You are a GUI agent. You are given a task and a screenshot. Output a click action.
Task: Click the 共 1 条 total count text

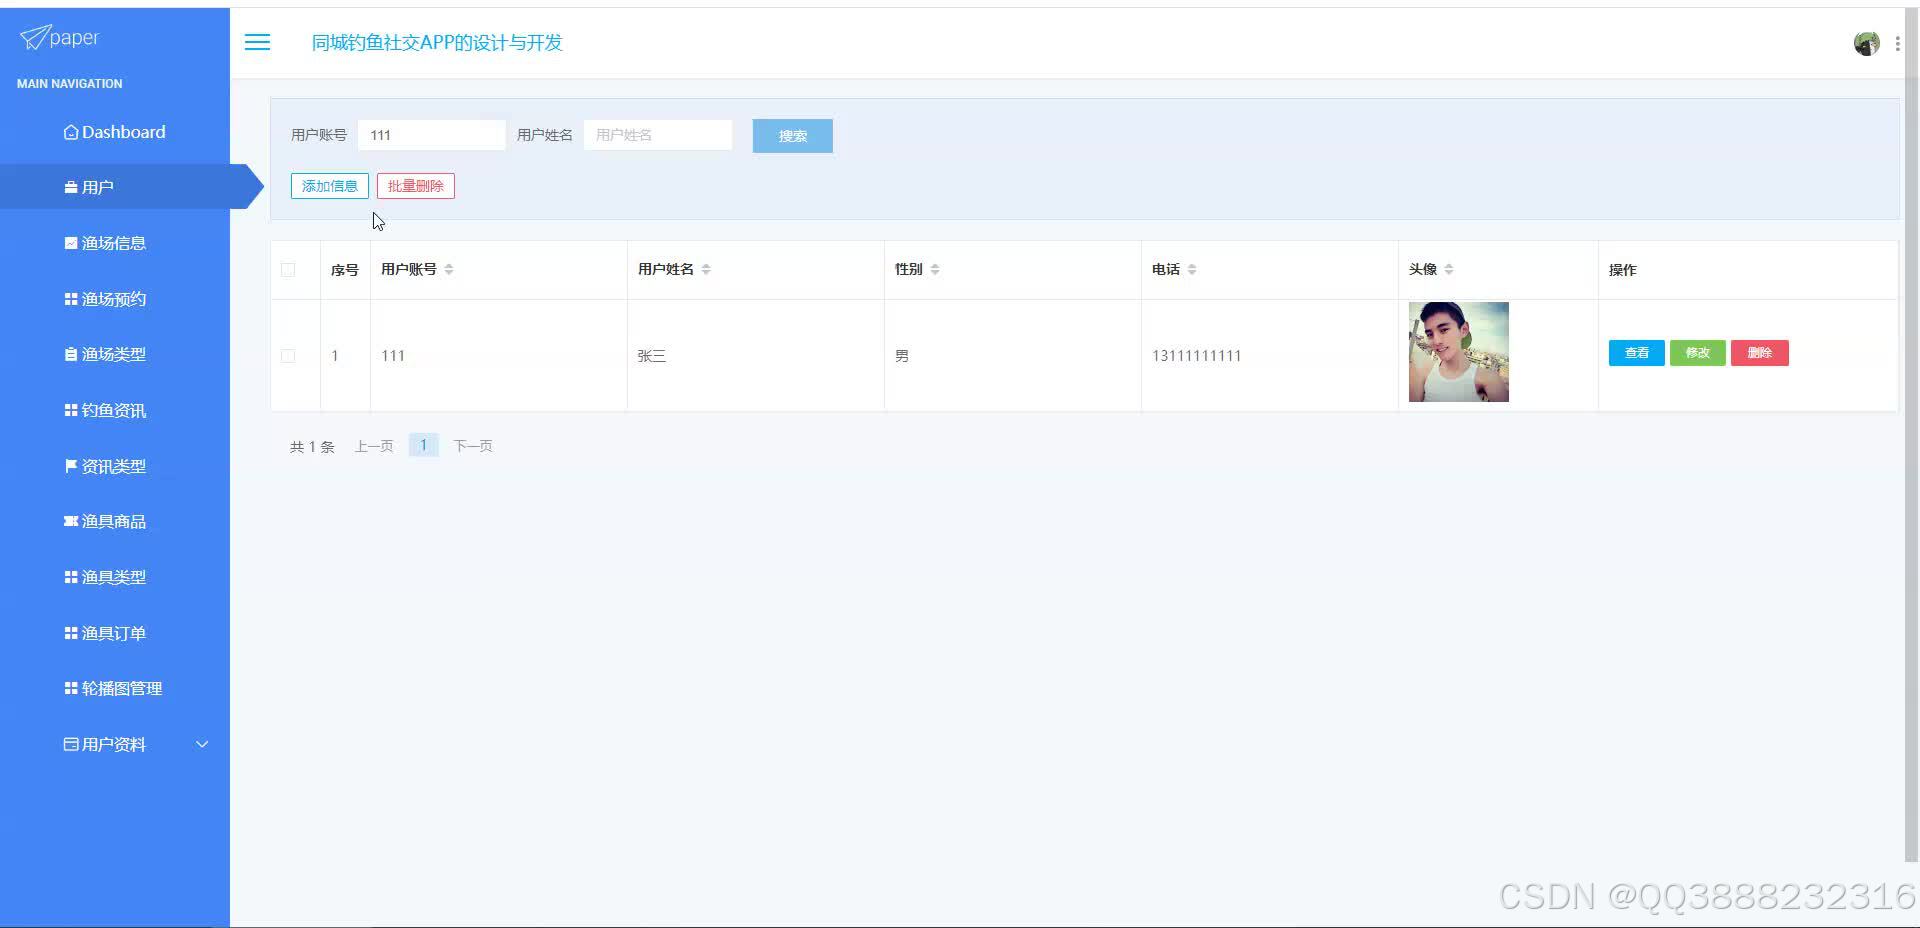click(312, 447)
